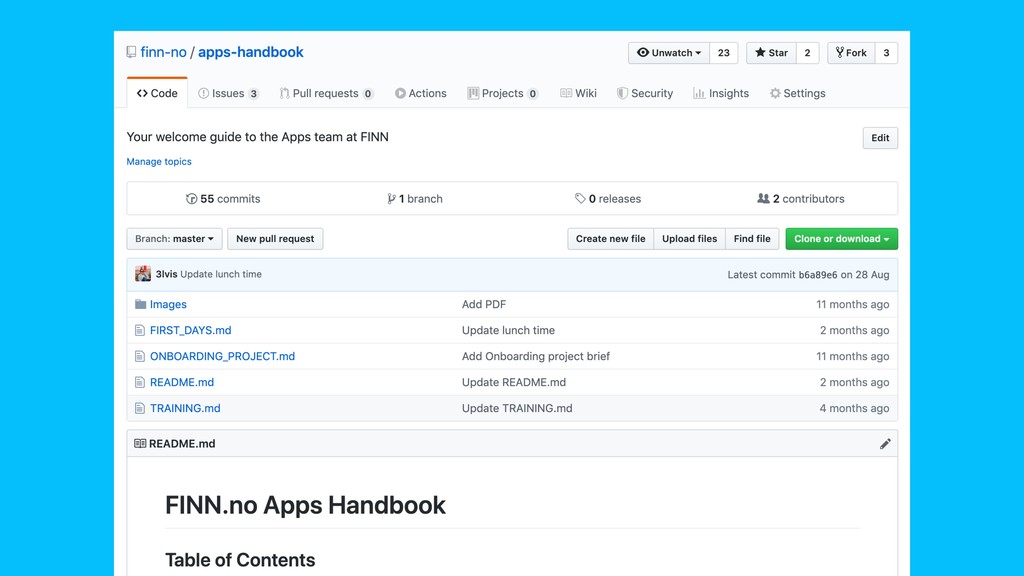Click the 4 months ago timestamp
Viewport: 1024px width, 576px height.
pyautogui.click(x=854, y=408)
